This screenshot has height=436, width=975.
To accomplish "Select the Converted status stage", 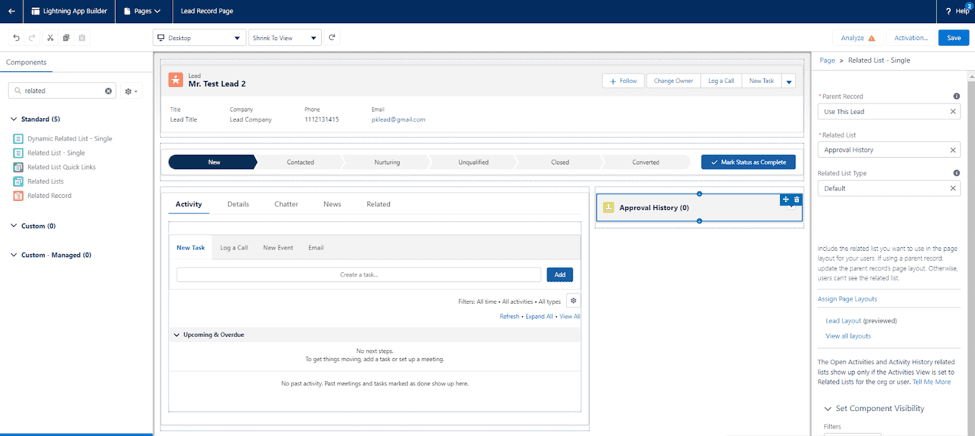I will click(x=646, y=162).
